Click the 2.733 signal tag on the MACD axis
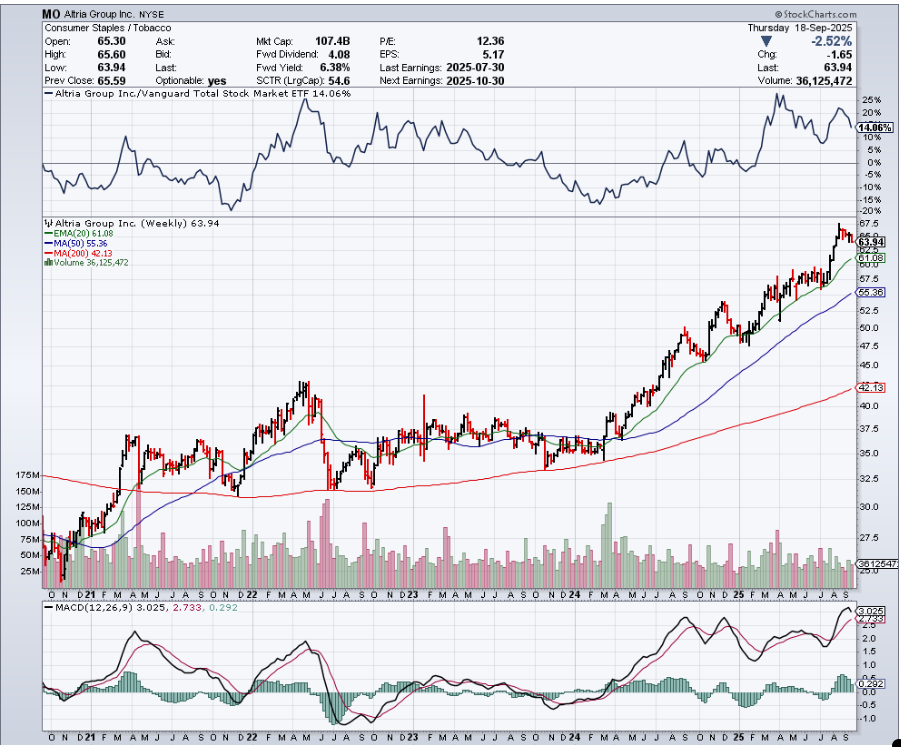Viewport: 901px width, 747px height. (x=871, y=619)
